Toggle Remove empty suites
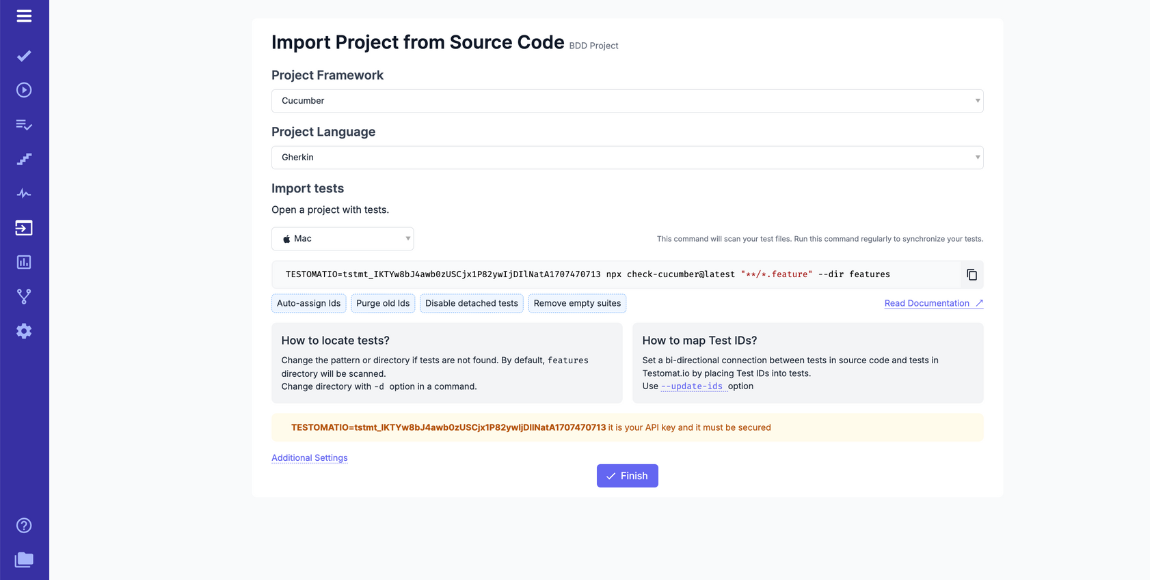Image resolution: width=1150 pixels, height=580 pixels. point(577,302)
